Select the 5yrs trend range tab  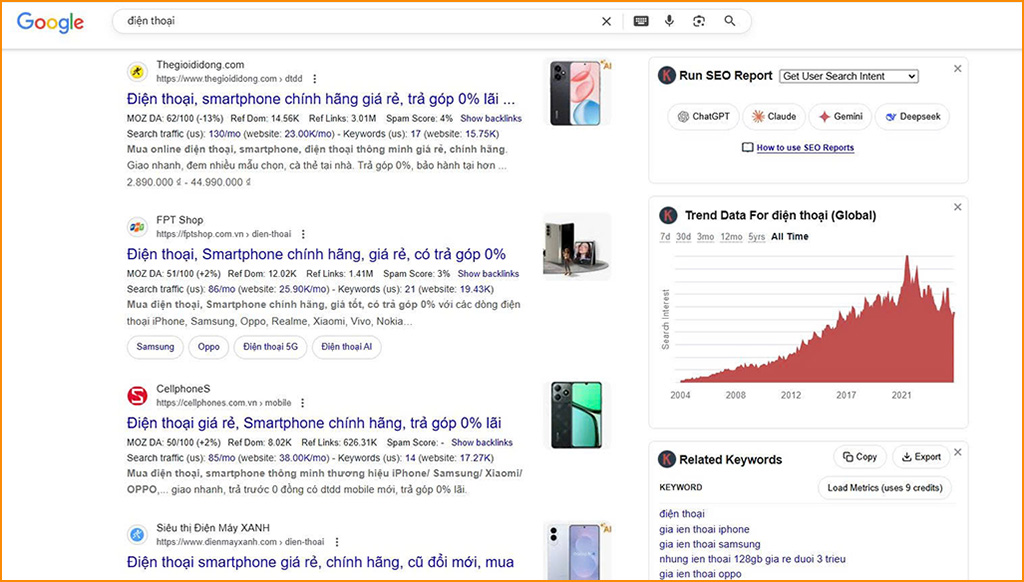coord(756,236)
